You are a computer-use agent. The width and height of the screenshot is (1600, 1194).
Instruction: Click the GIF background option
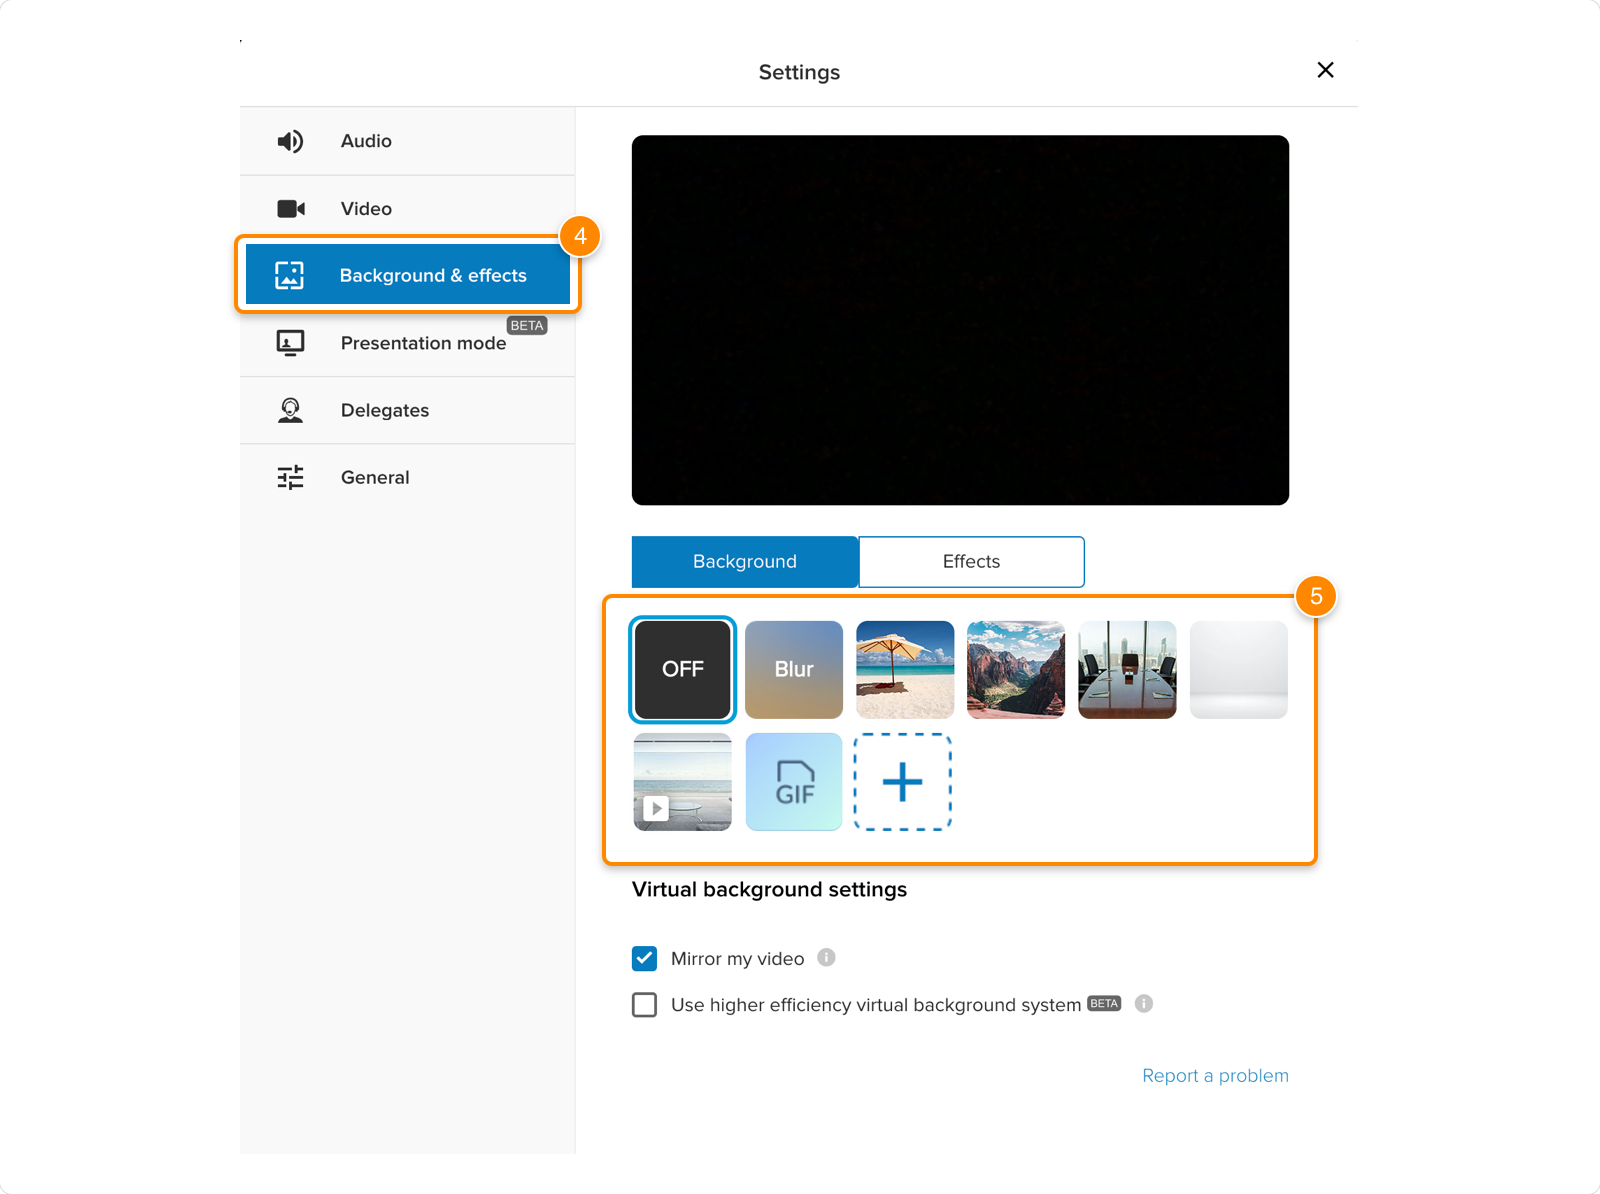(793, 782)
